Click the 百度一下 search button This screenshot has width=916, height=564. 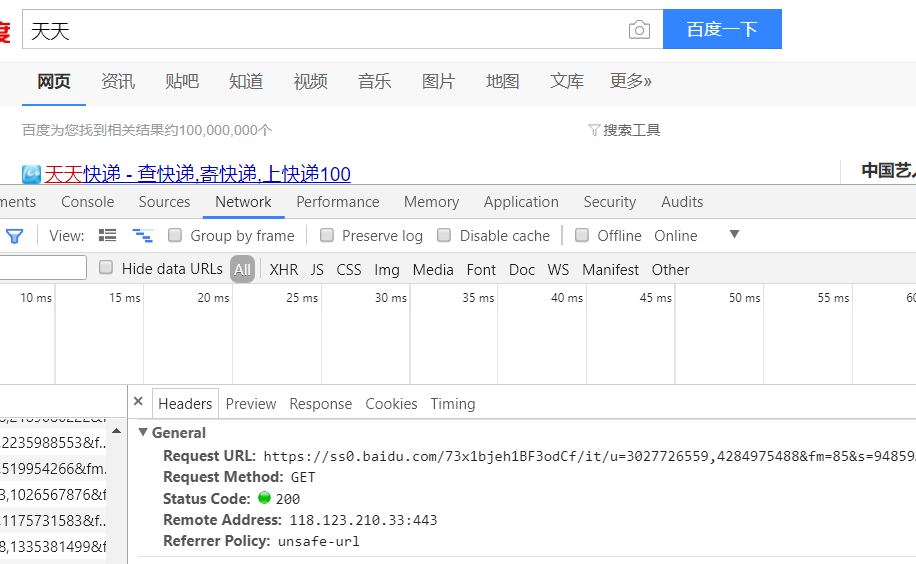722,29
